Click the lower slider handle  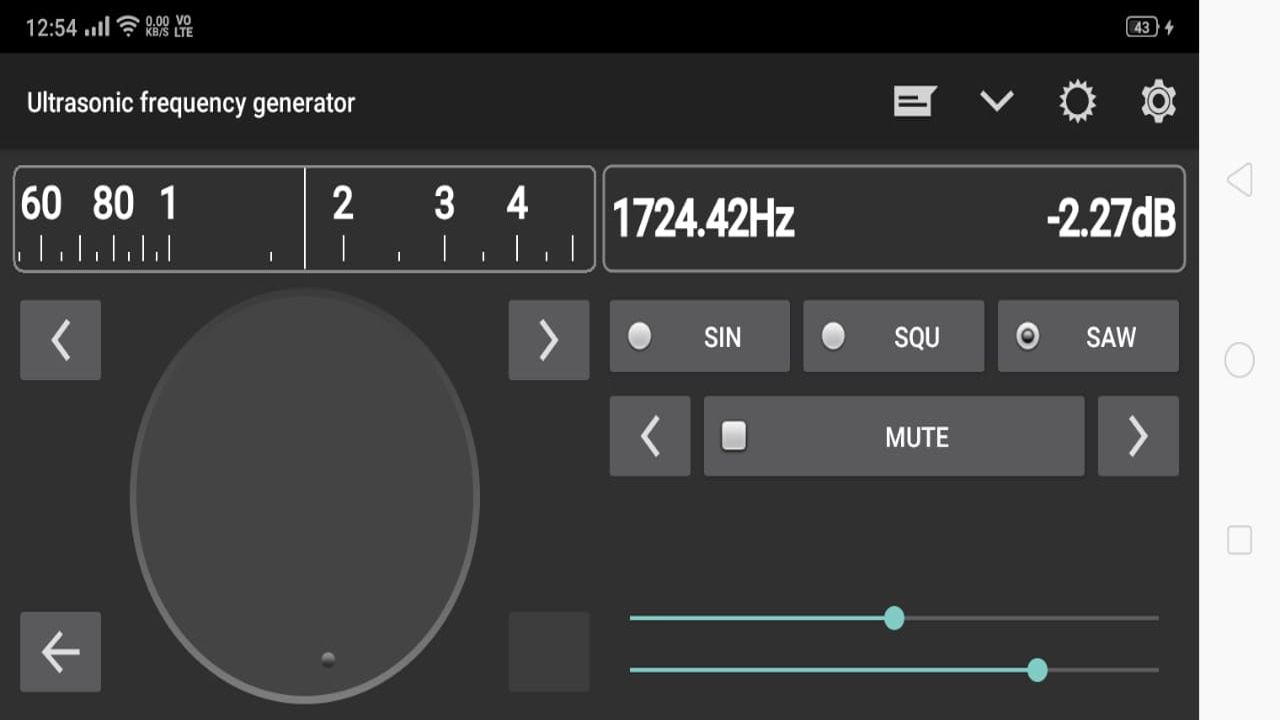(x=1037, y=670)
